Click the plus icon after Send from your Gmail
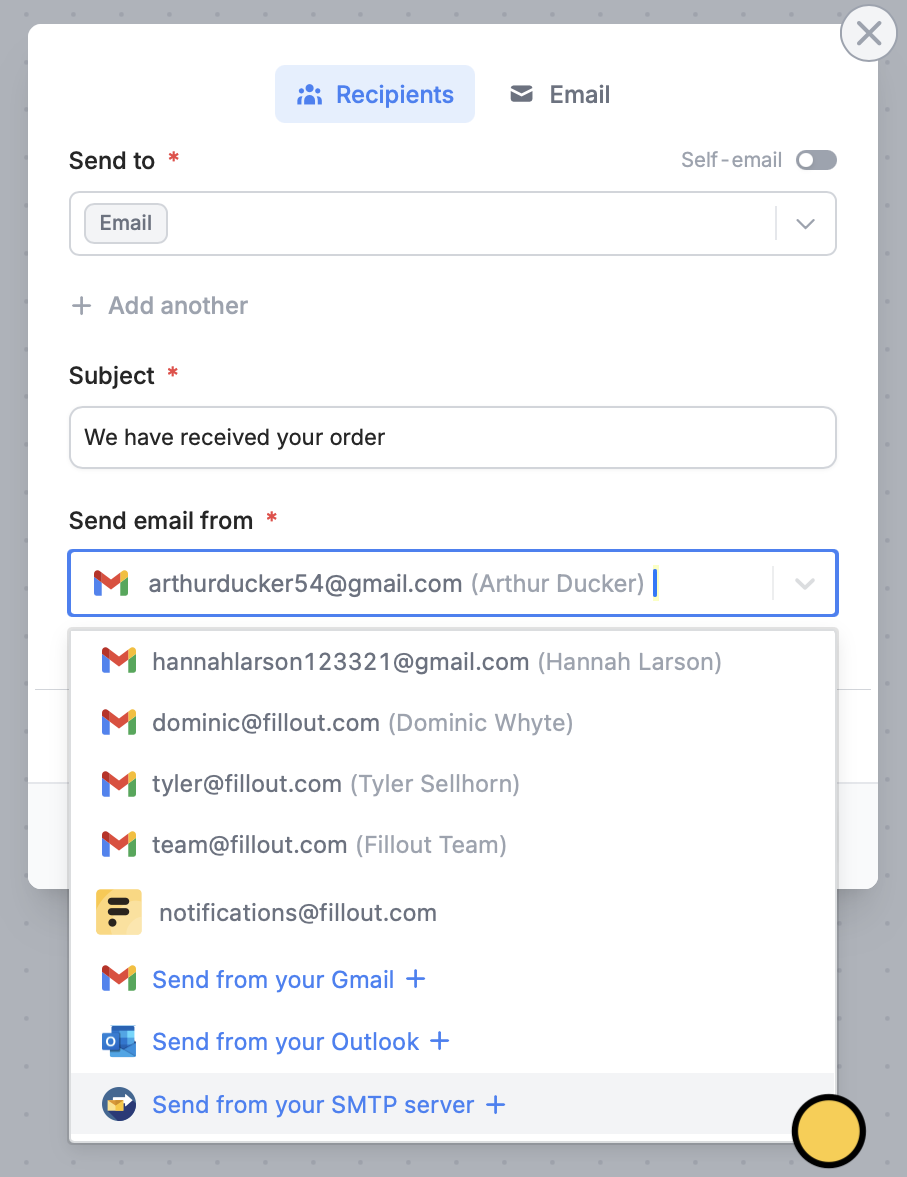 click(x=415, y=979)
